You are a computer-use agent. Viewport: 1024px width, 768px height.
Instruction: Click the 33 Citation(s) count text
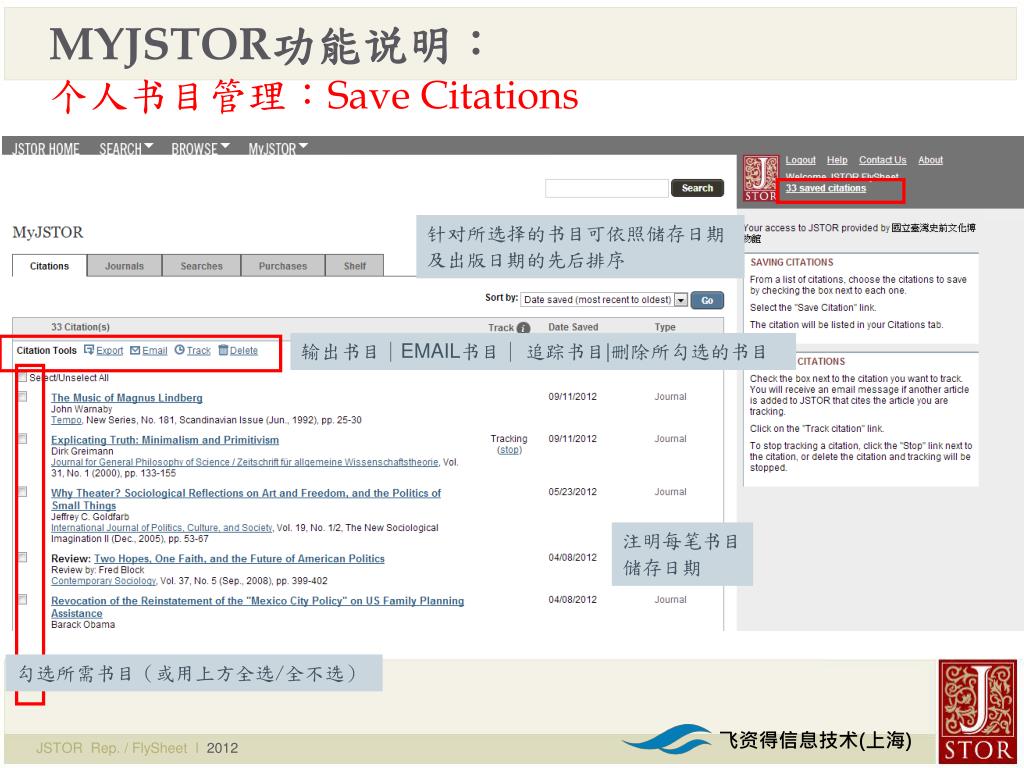pos(80,327)
